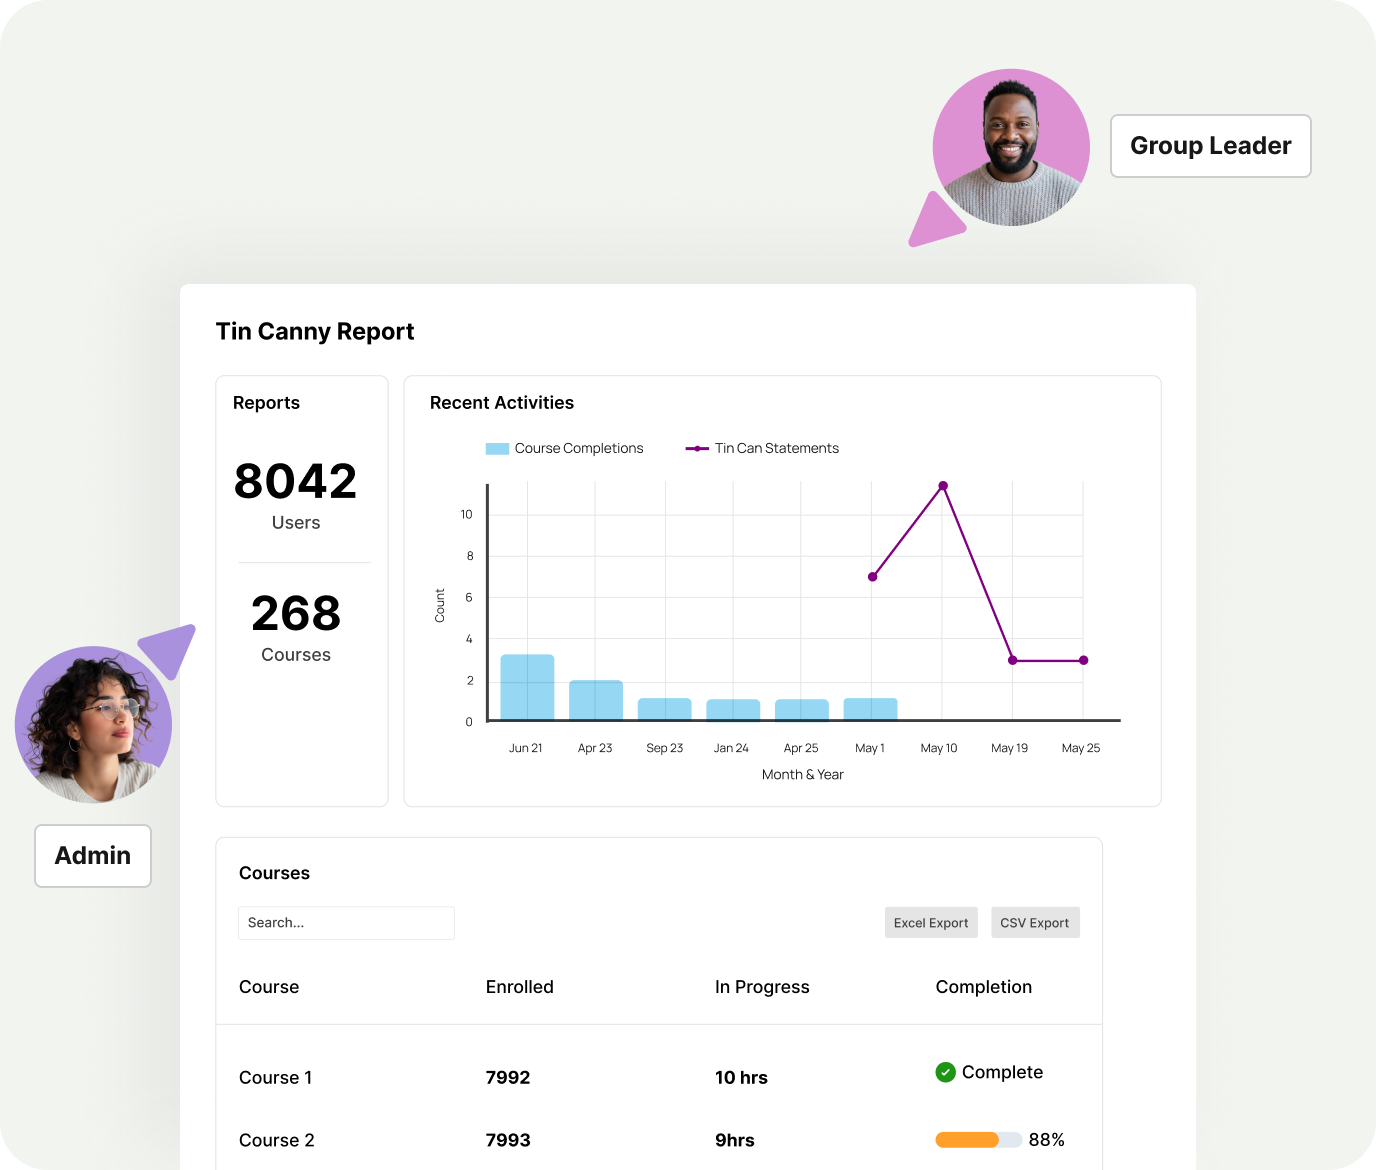This screenshot has width=1376, height=1170.
Task: Click the purple pointer arrow icon
Action: click(x=169, y=649)
